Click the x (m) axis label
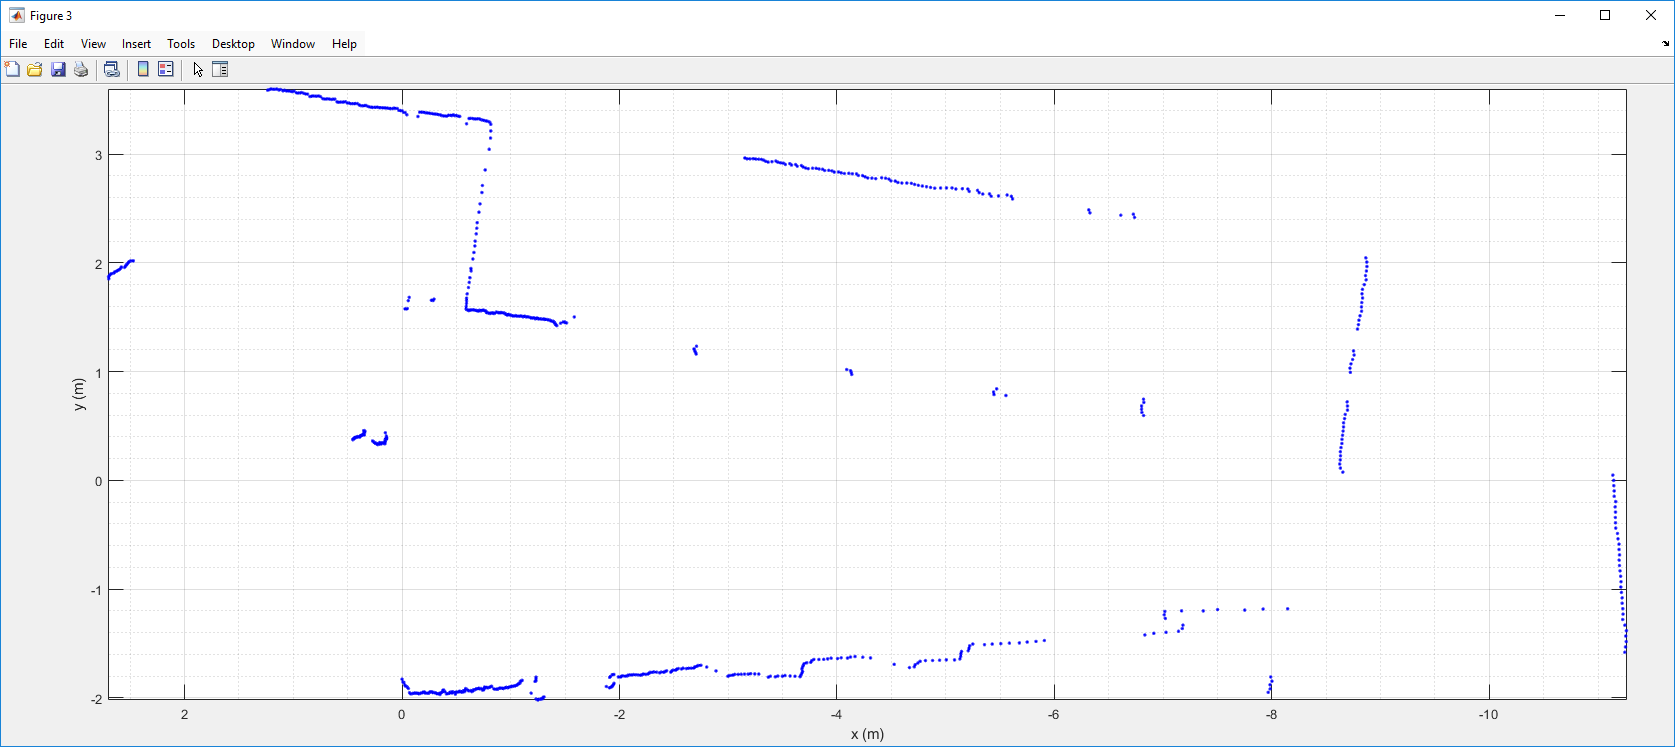Image resolution: width=1675 pixels, height=747 pixels. [x=867, y=734]
